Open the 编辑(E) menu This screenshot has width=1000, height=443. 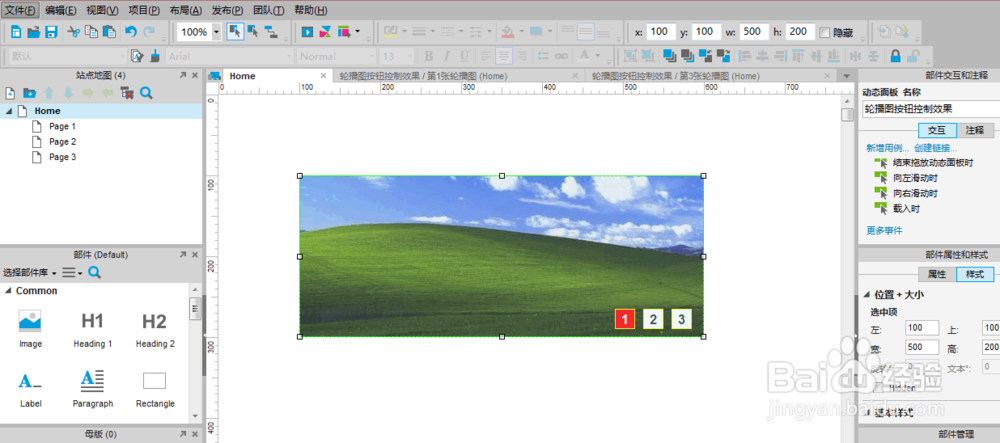pyautogui.click(x=61, y=10)
